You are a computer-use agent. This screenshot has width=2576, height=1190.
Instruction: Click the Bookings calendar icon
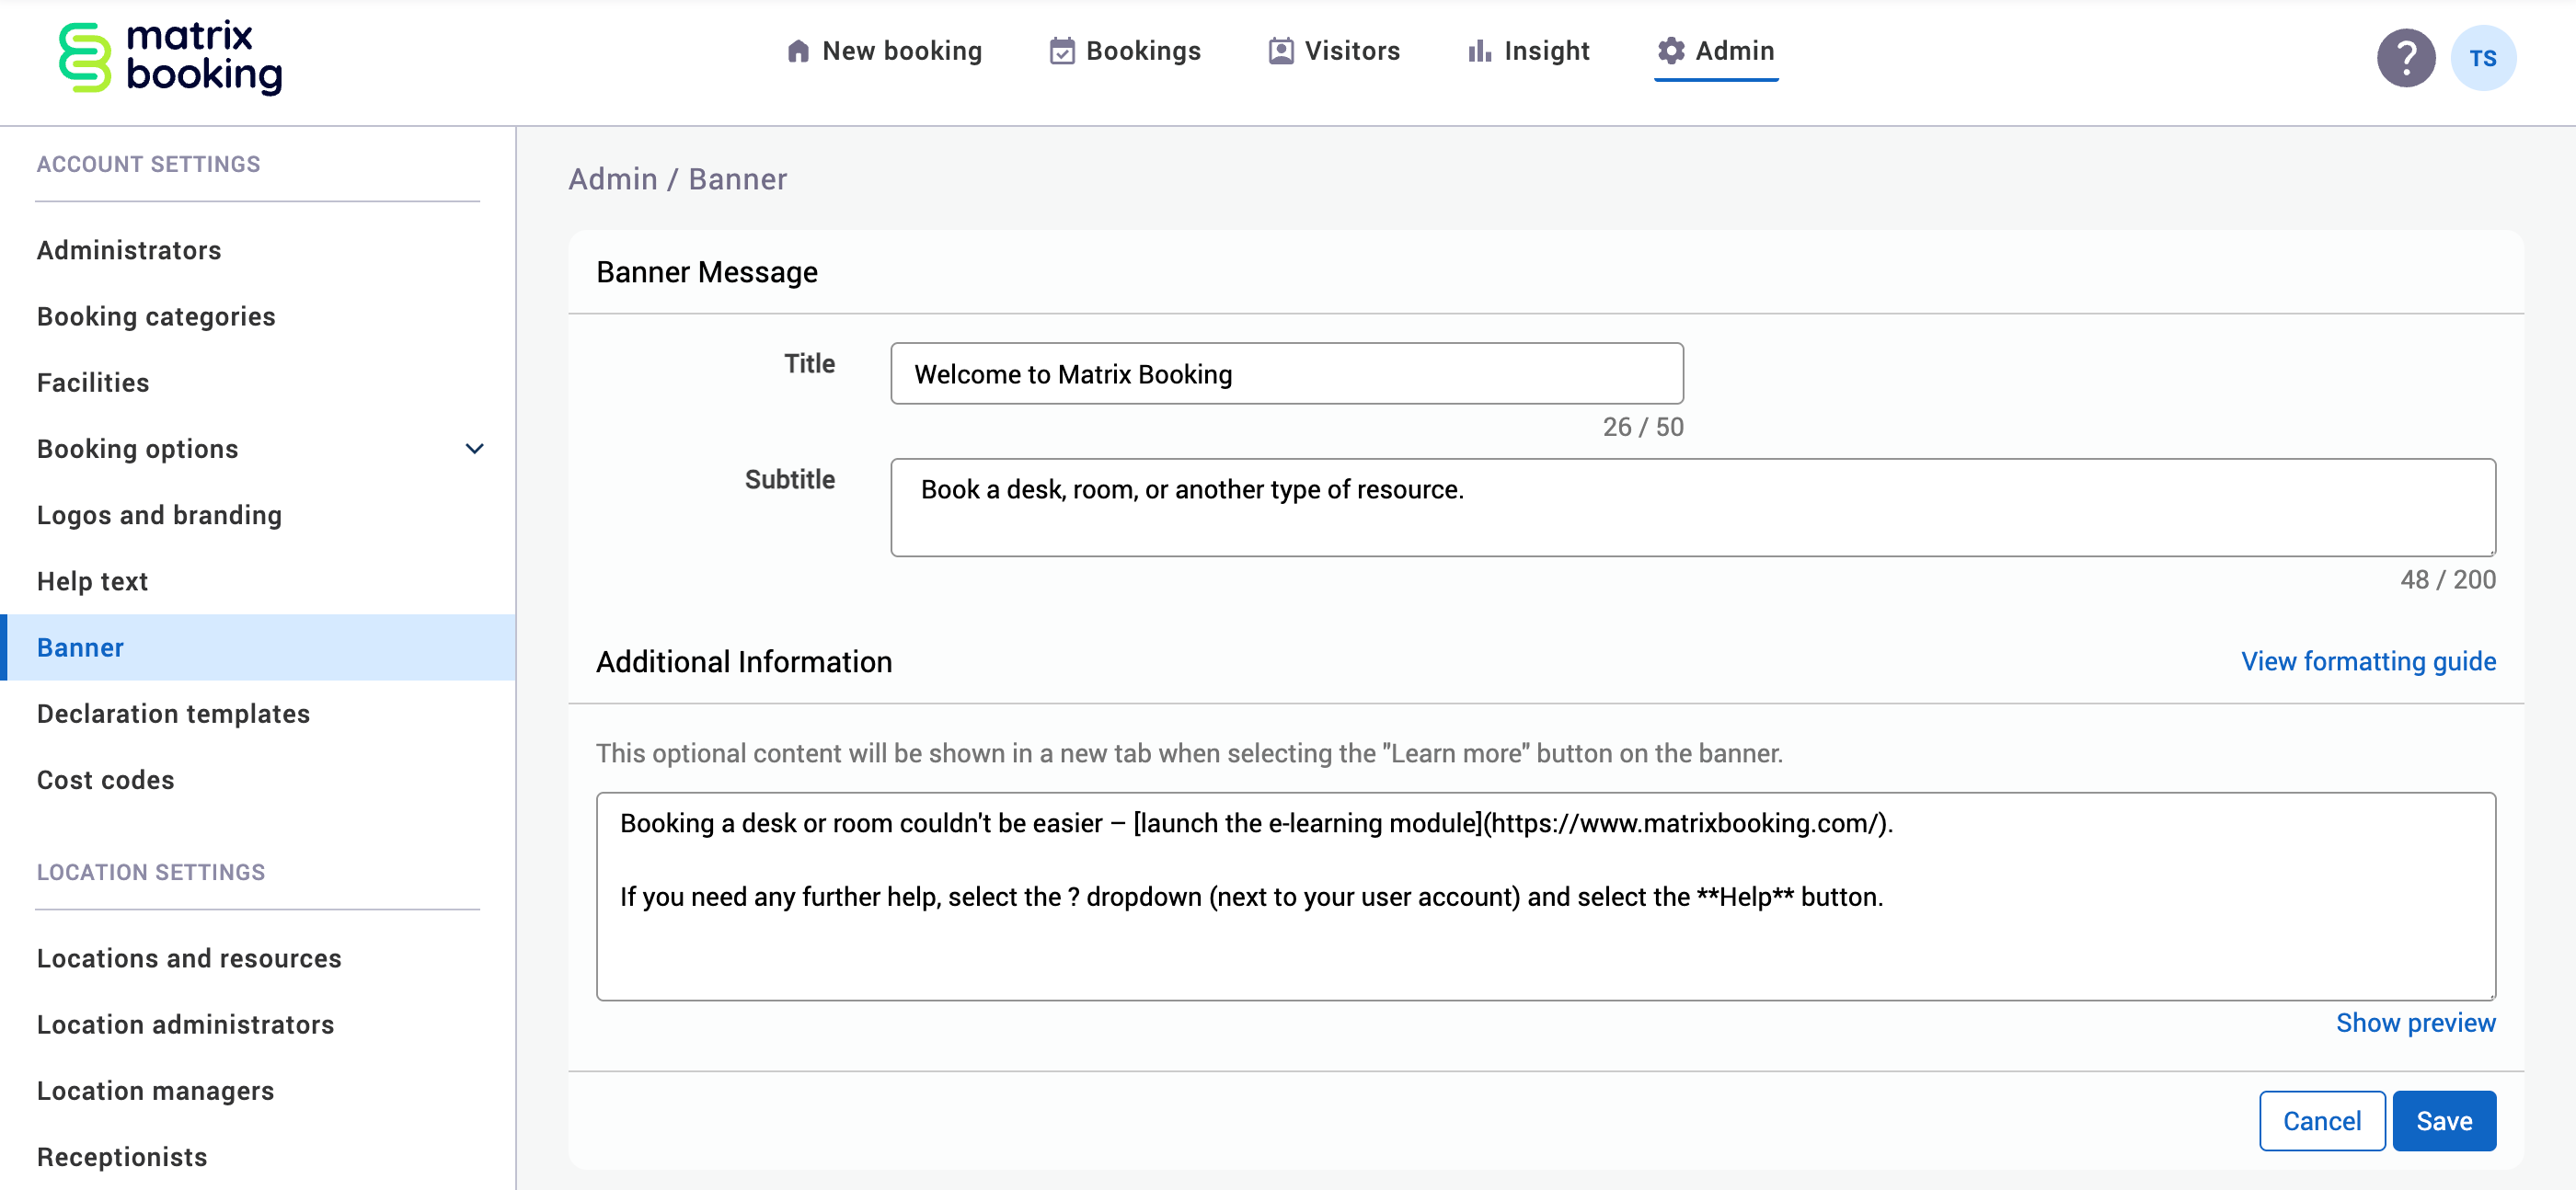coord(1063,50)
